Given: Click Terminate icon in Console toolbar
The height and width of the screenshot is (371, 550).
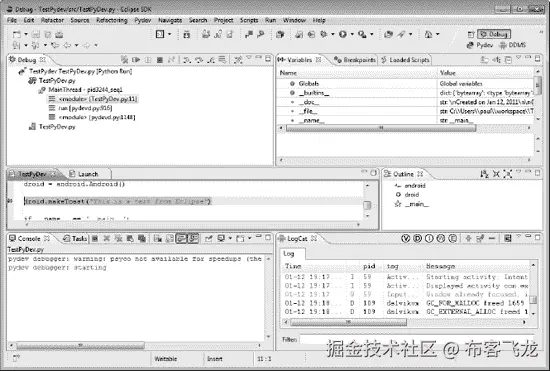Looking at the screenshot, I should (x=95, y=239).
